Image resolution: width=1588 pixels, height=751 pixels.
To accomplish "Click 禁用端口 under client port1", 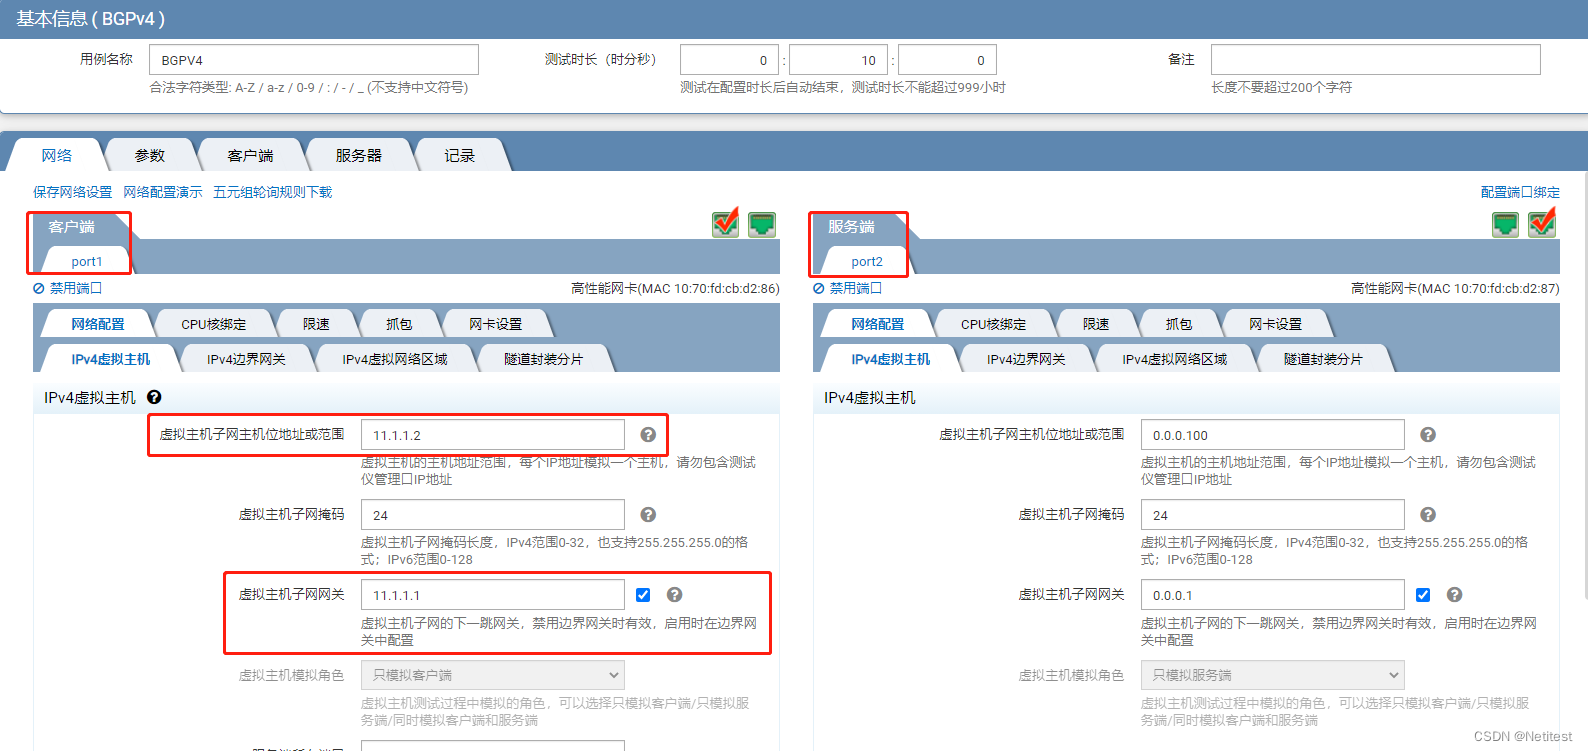I will point(68,288).
